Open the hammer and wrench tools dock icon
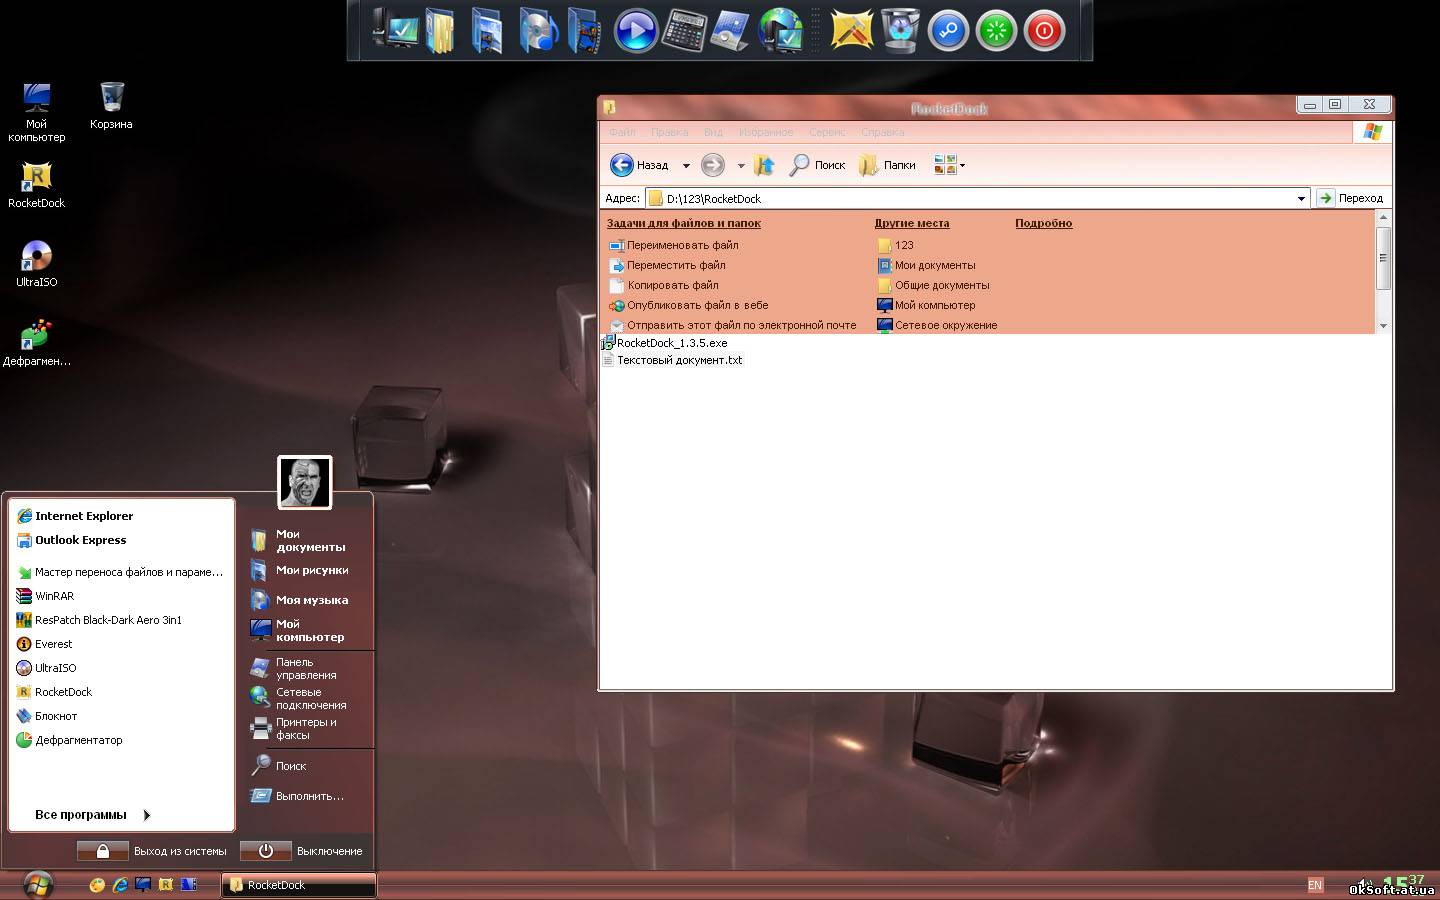1440x900 pixels. (851, 30)
